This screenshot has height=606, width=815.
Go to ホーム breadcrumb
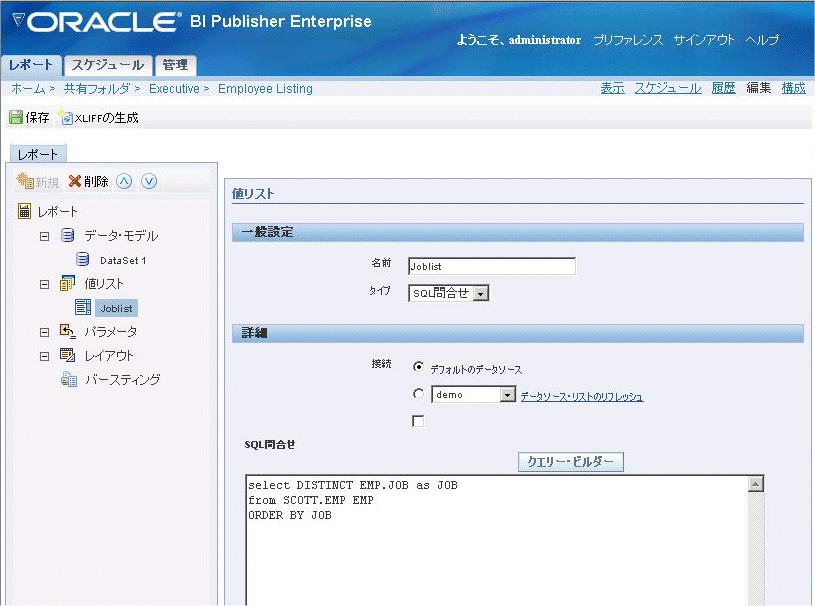(x=29, y=89)
